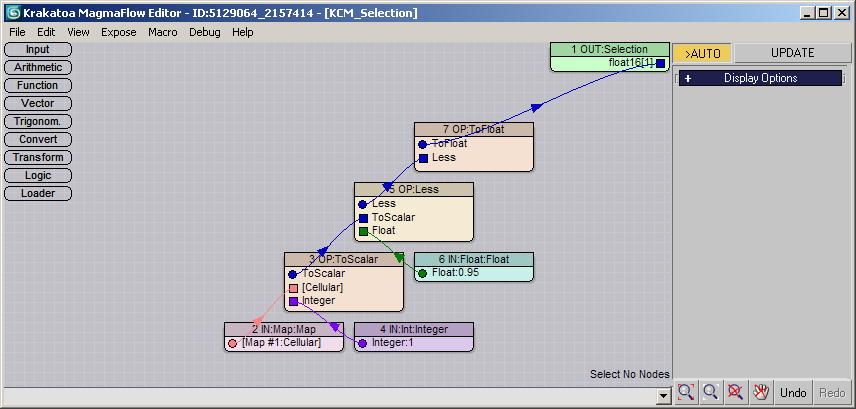
Task: Click the Float:0.95 value text
Action: click(455, 272)
